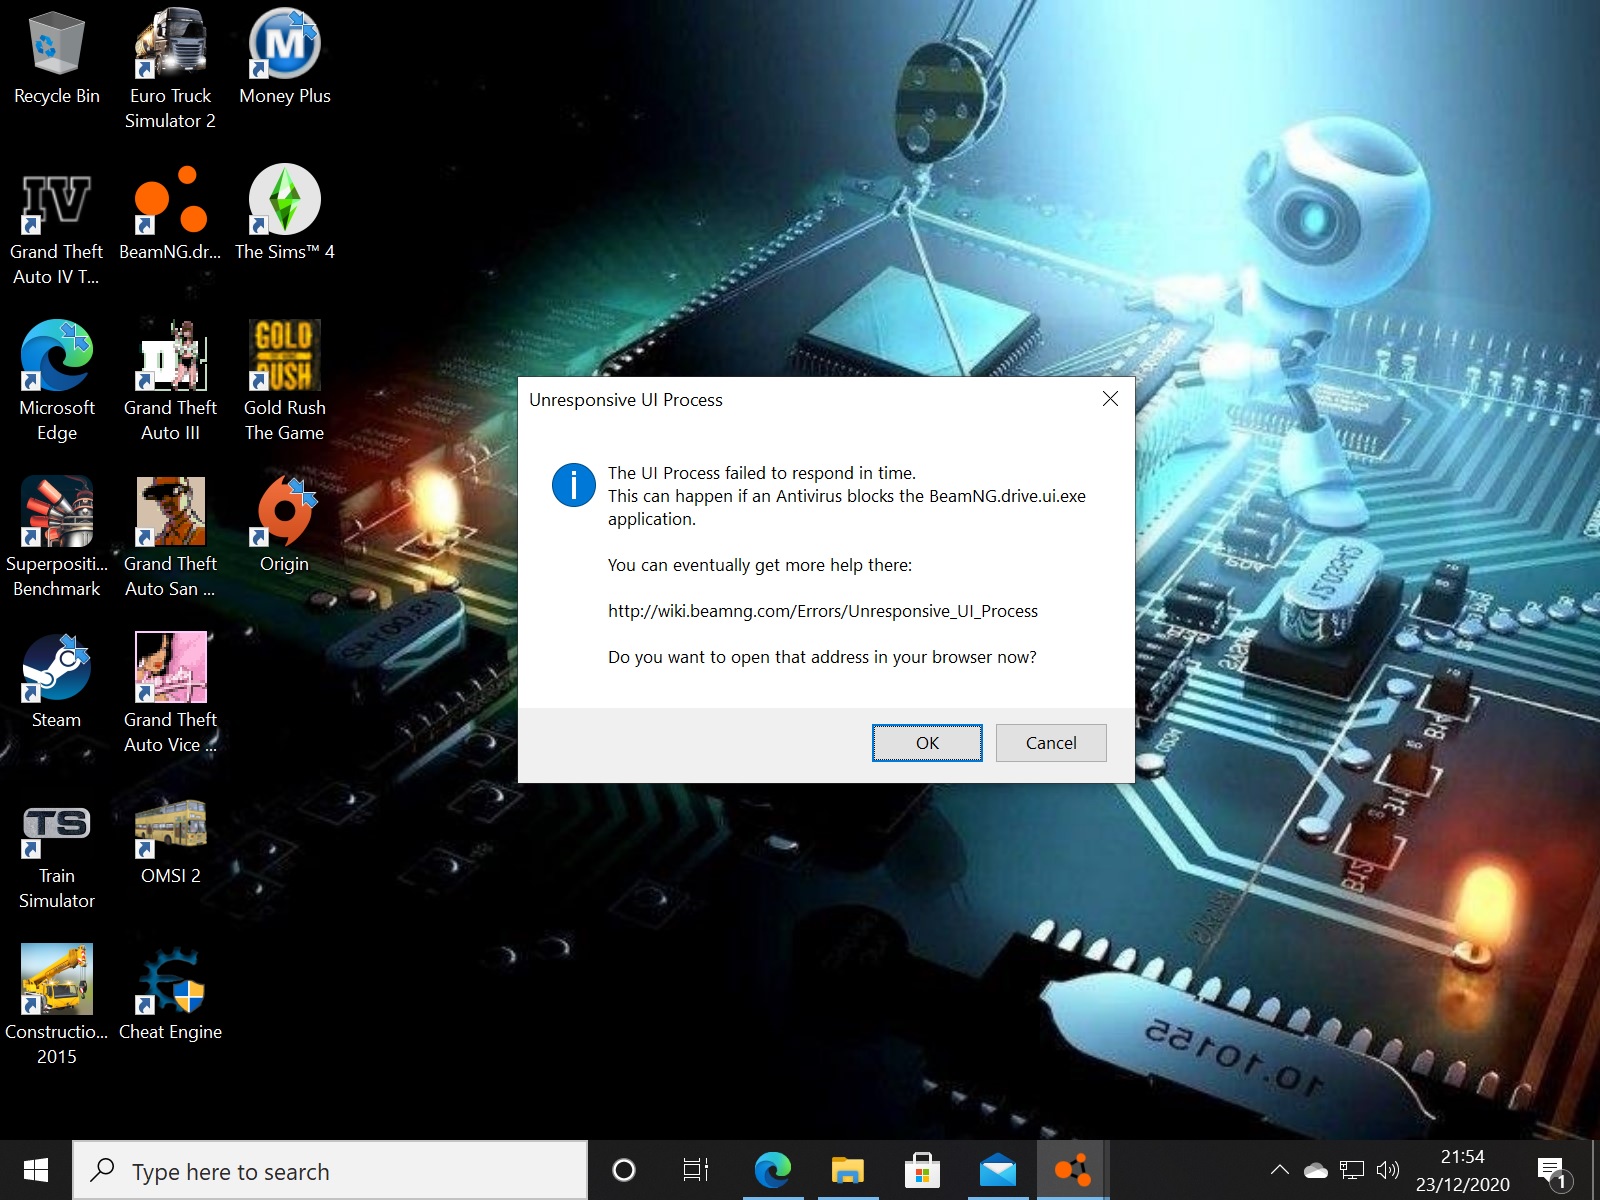Click the BeamNG wiki URL text
The image size is (1600, 1200).
[823, 611]
